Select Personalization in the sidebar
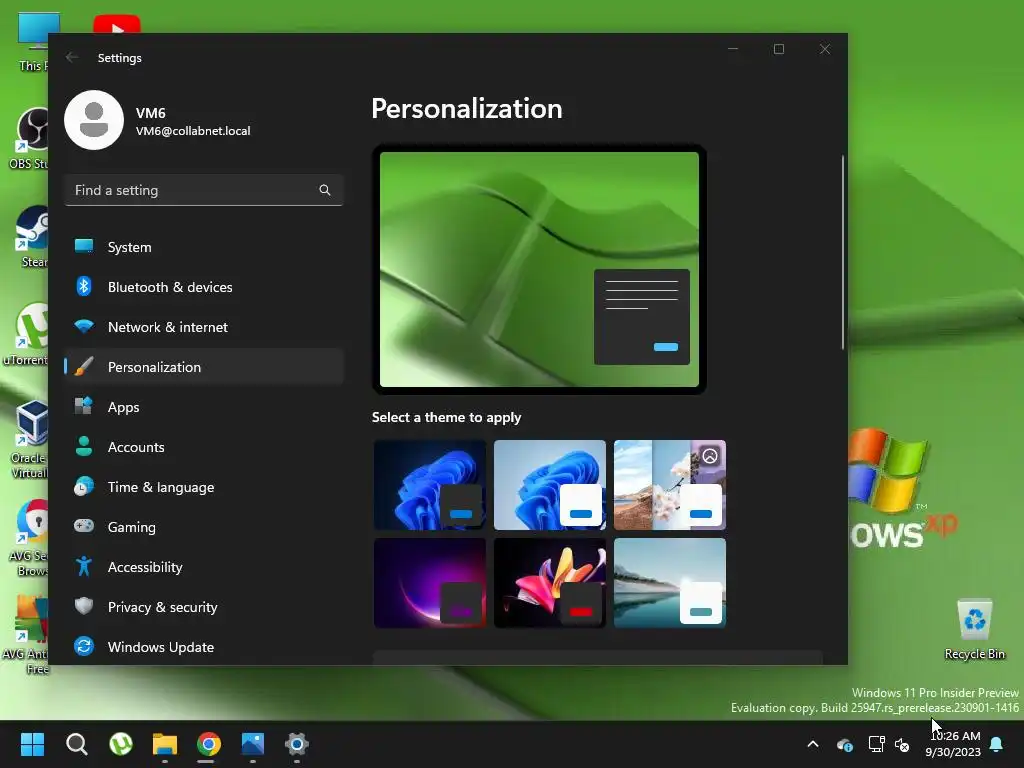The image size is (1024, 768). [x=204, y=367]
